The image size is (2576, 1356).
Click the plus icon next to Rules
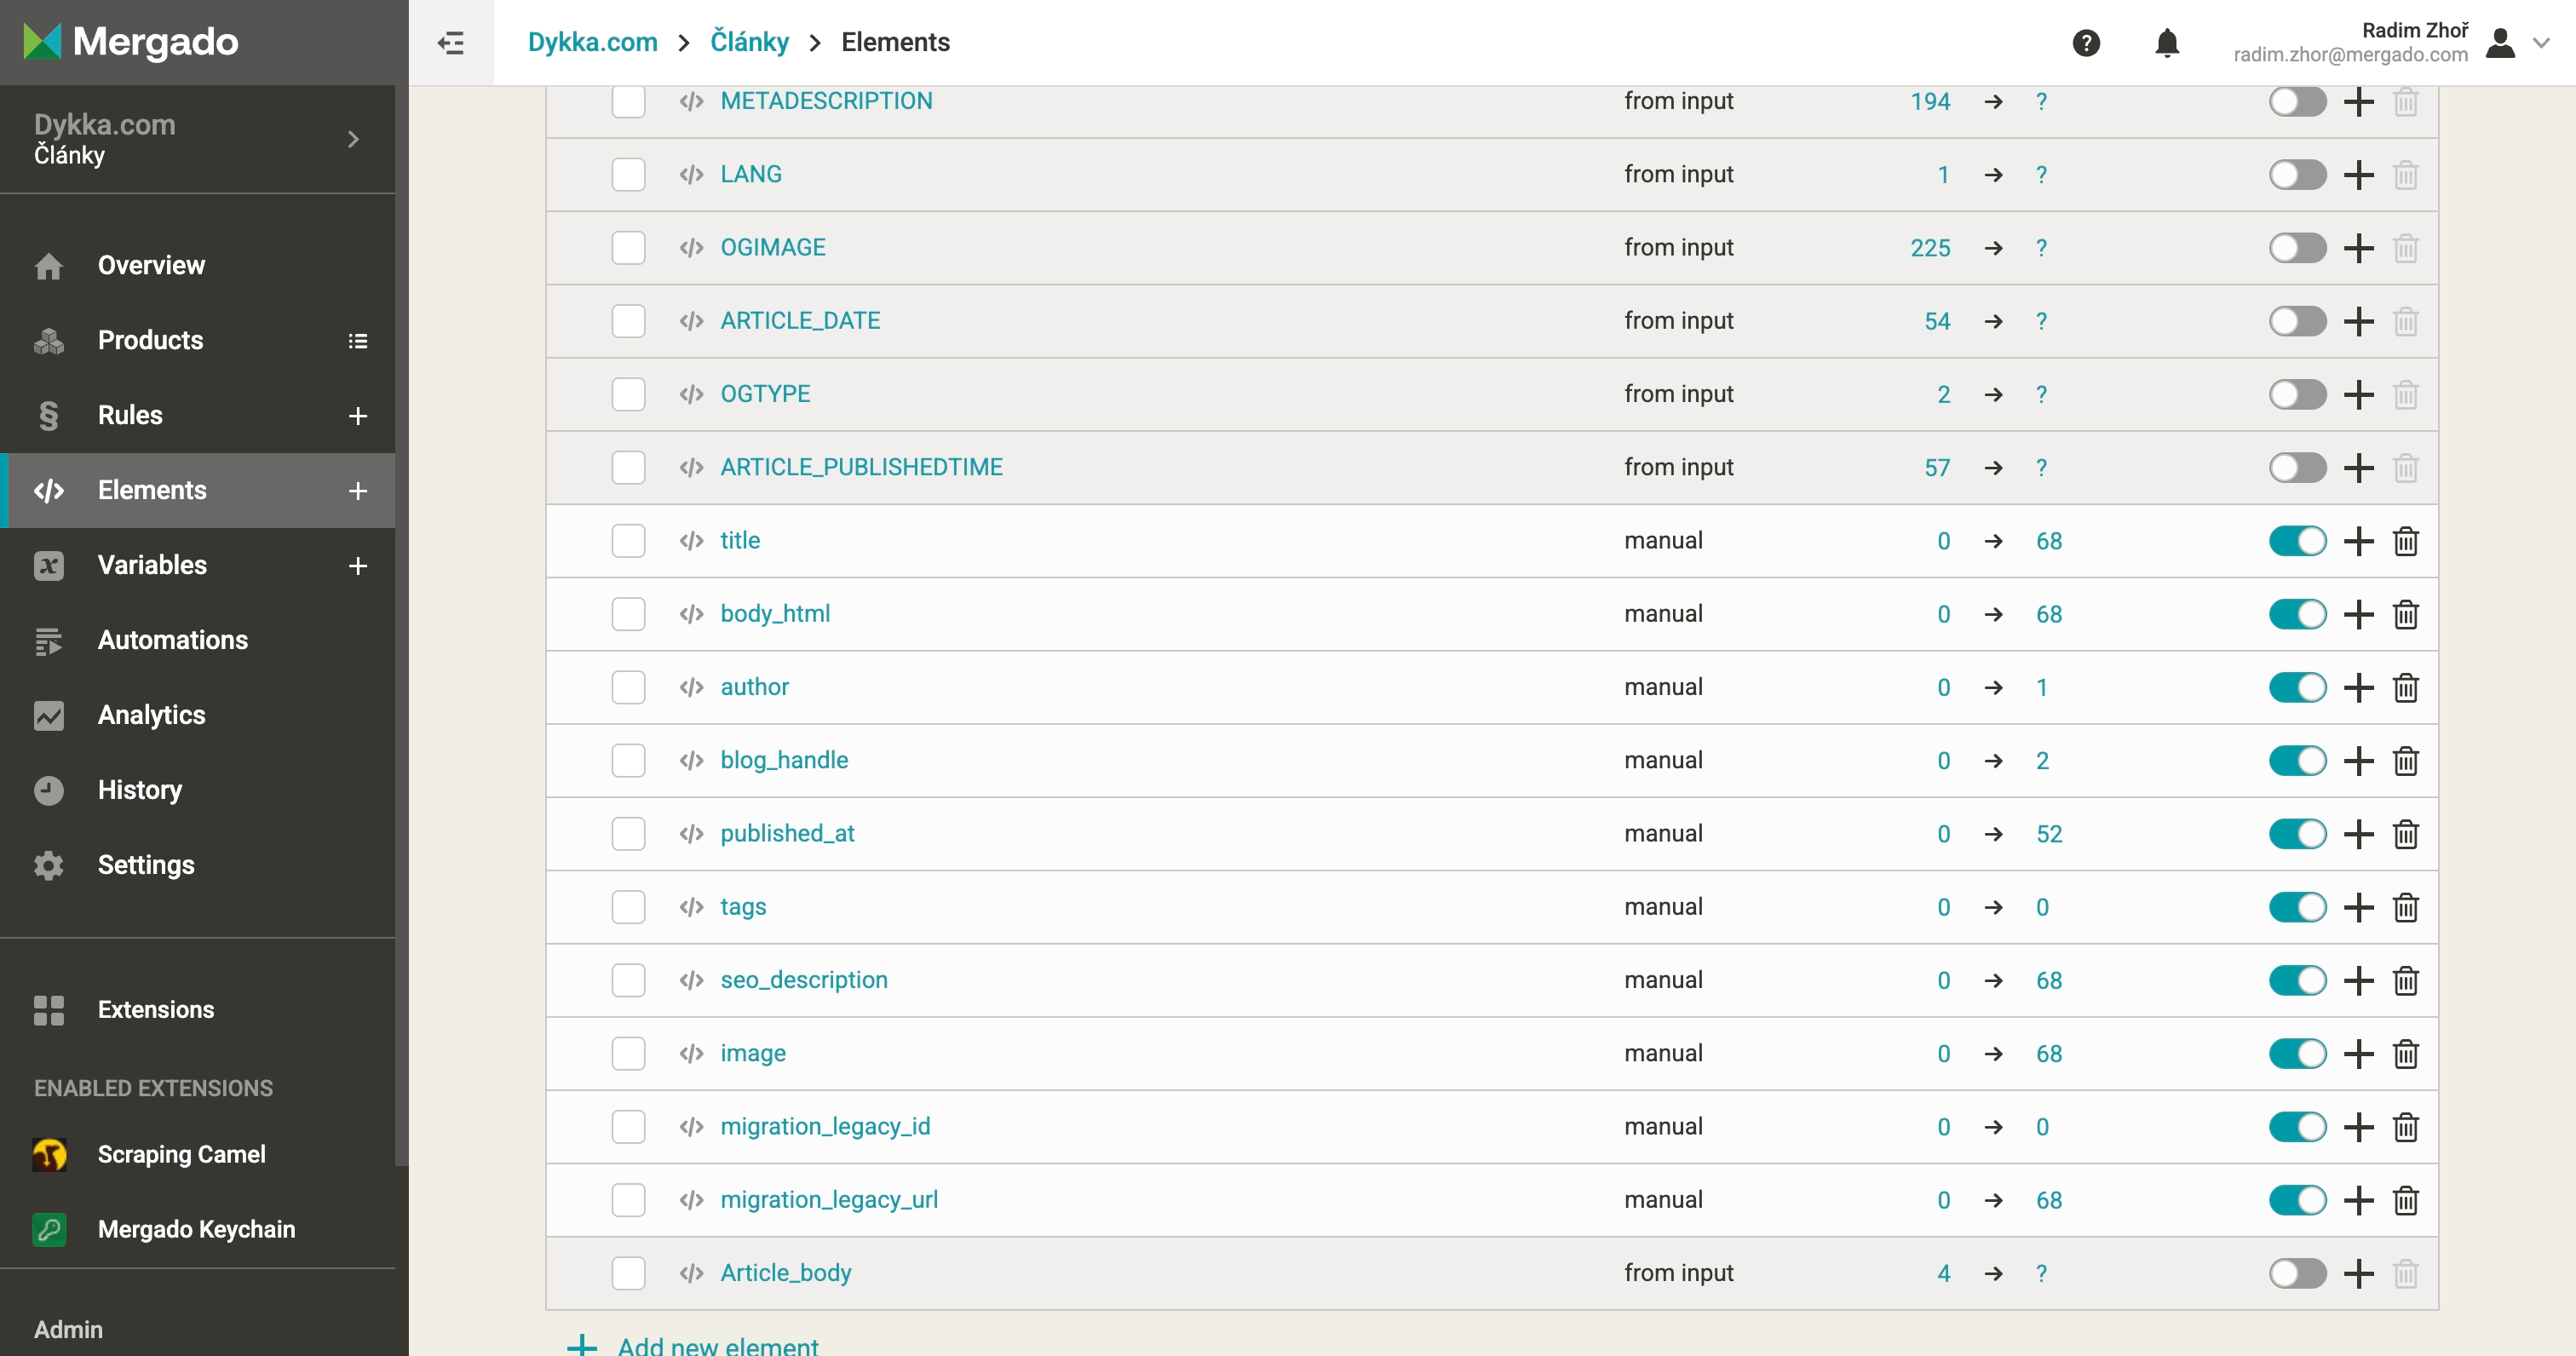click(357, 416)
